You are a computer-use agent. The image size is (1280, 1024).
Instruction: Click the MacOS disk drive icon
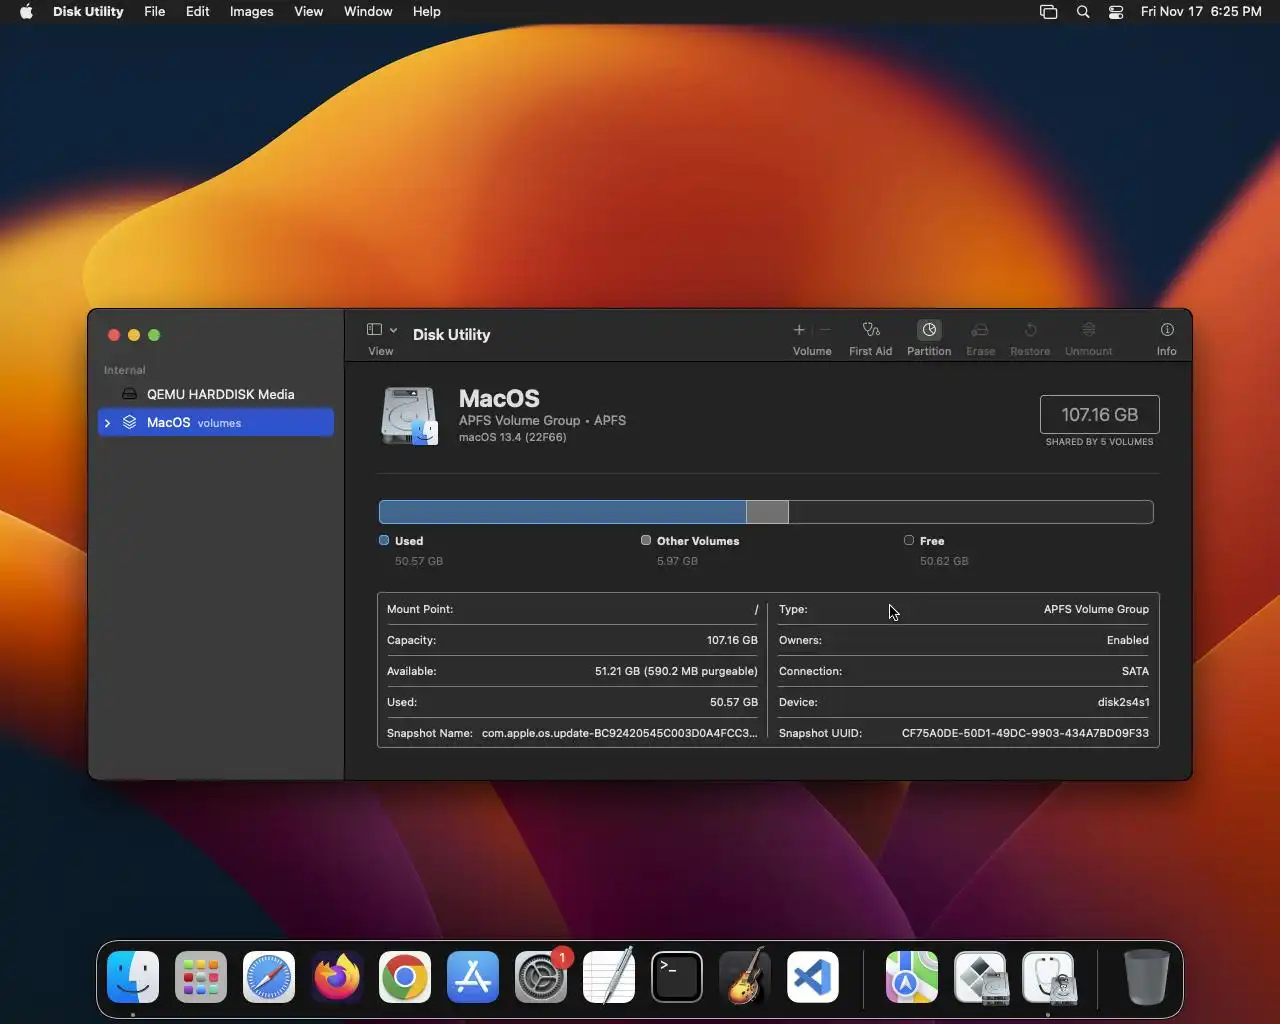click(x=409, y=415)
